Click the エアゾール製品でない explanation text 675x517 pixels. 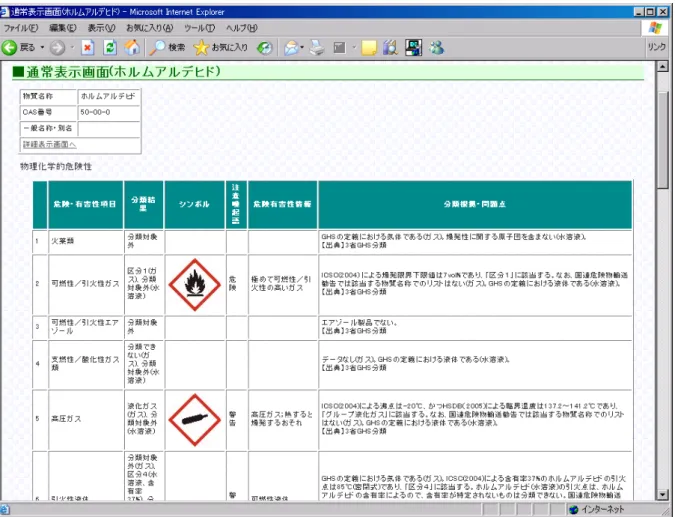[x=359, y=322]
